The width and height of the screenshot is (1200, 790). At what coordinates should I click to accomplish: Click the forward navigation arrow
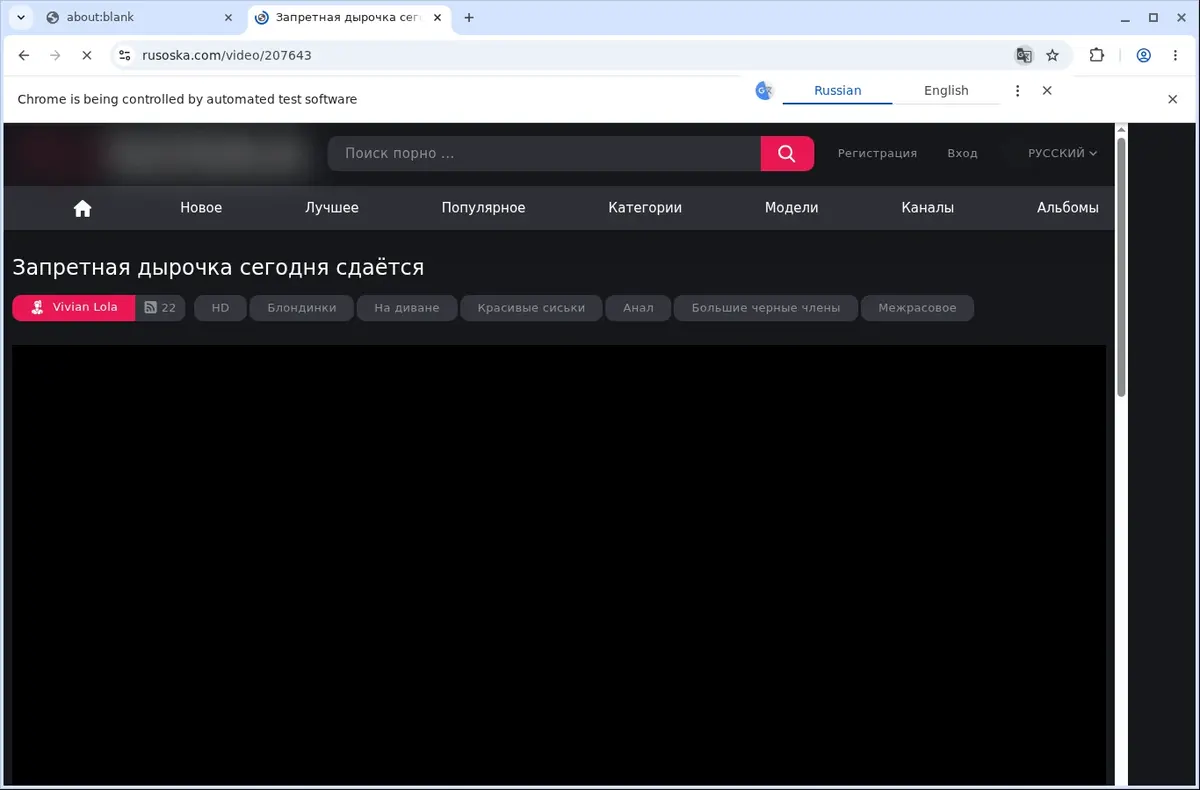tap(55, 56)
